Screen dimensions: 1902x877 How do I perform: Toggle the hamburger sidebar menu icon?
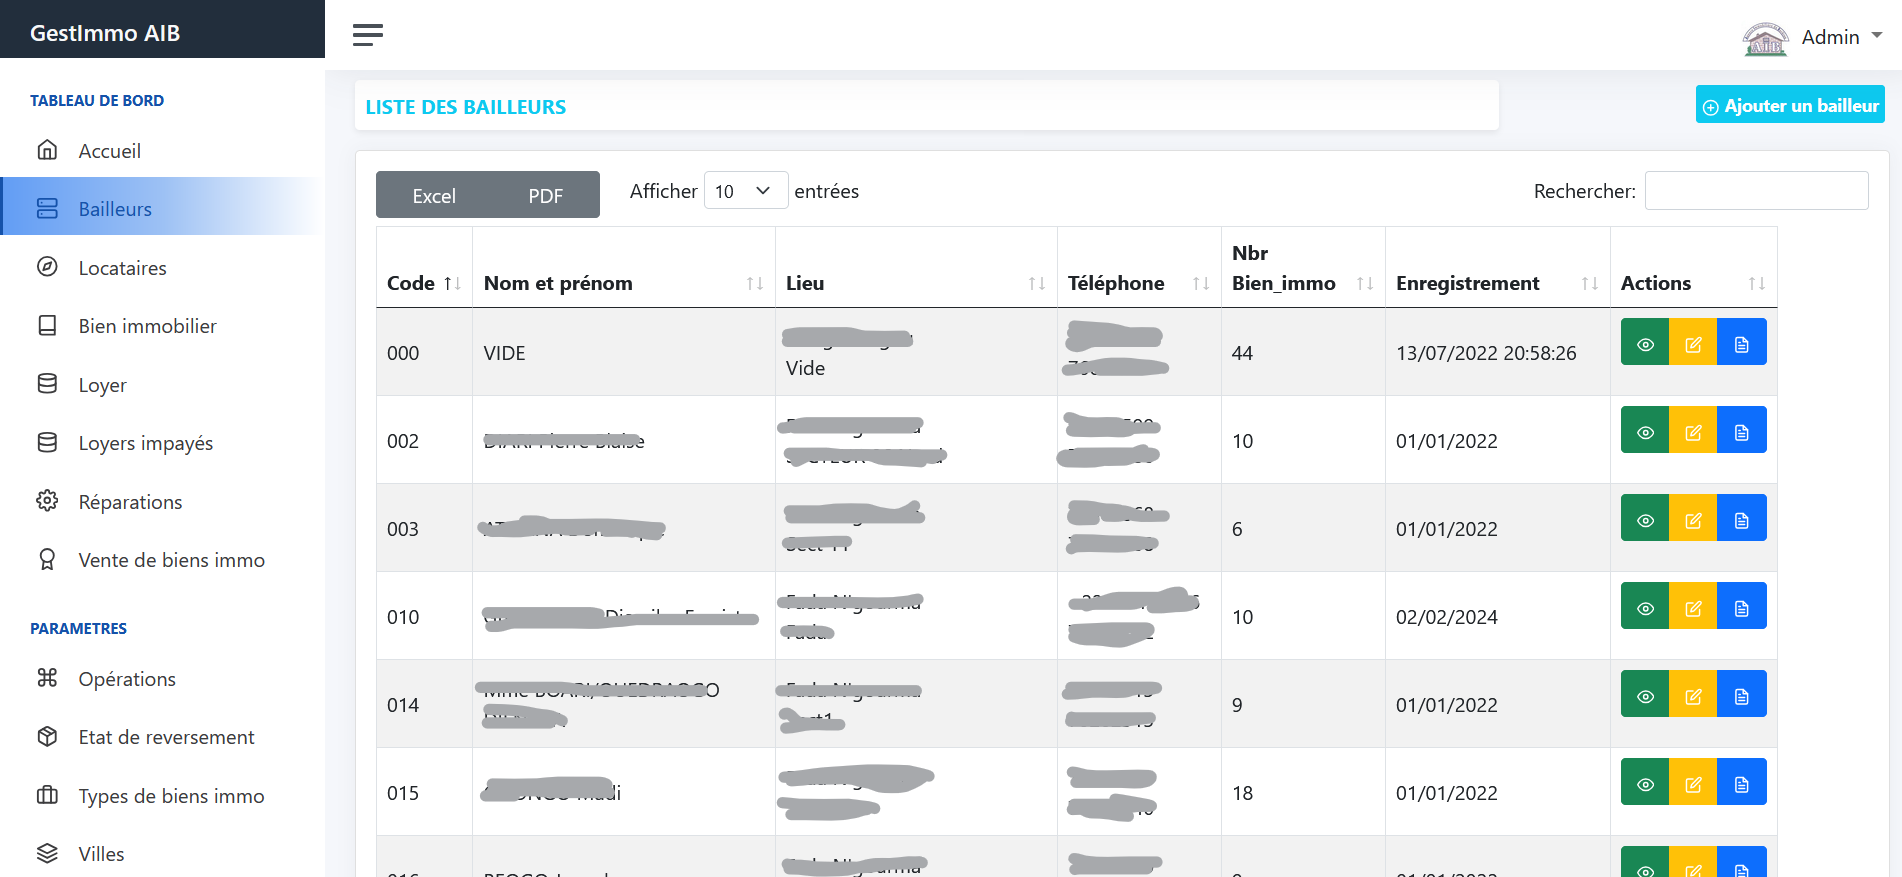(x=368, y=35)
